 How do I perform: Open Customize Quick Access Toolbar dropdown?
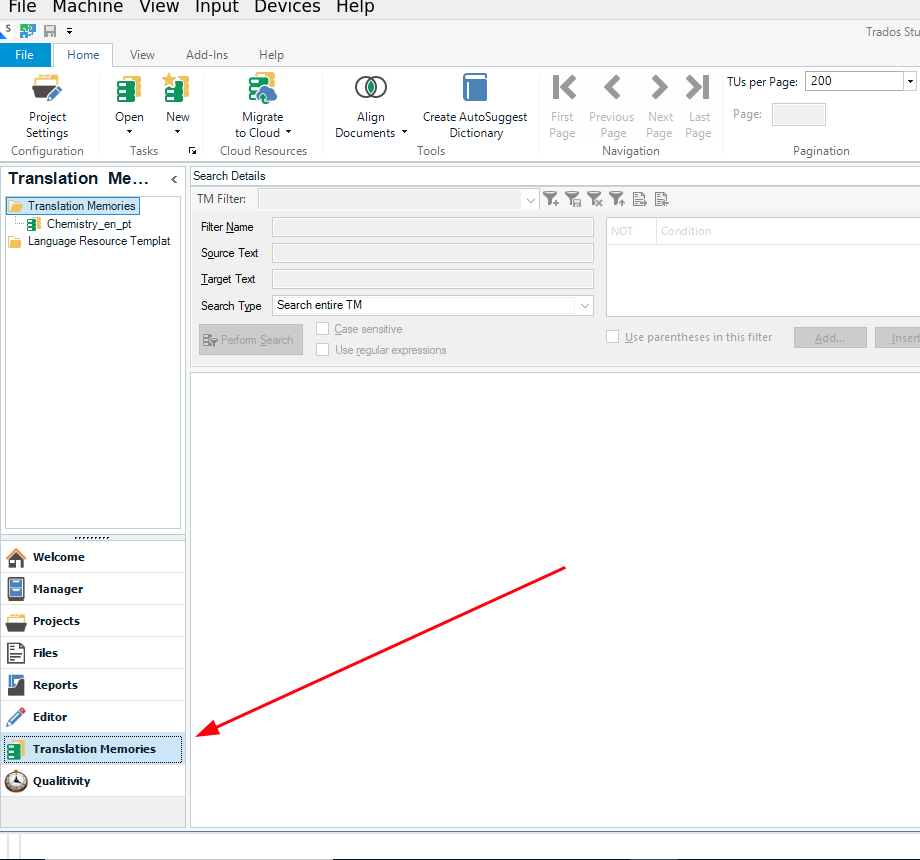69,31
